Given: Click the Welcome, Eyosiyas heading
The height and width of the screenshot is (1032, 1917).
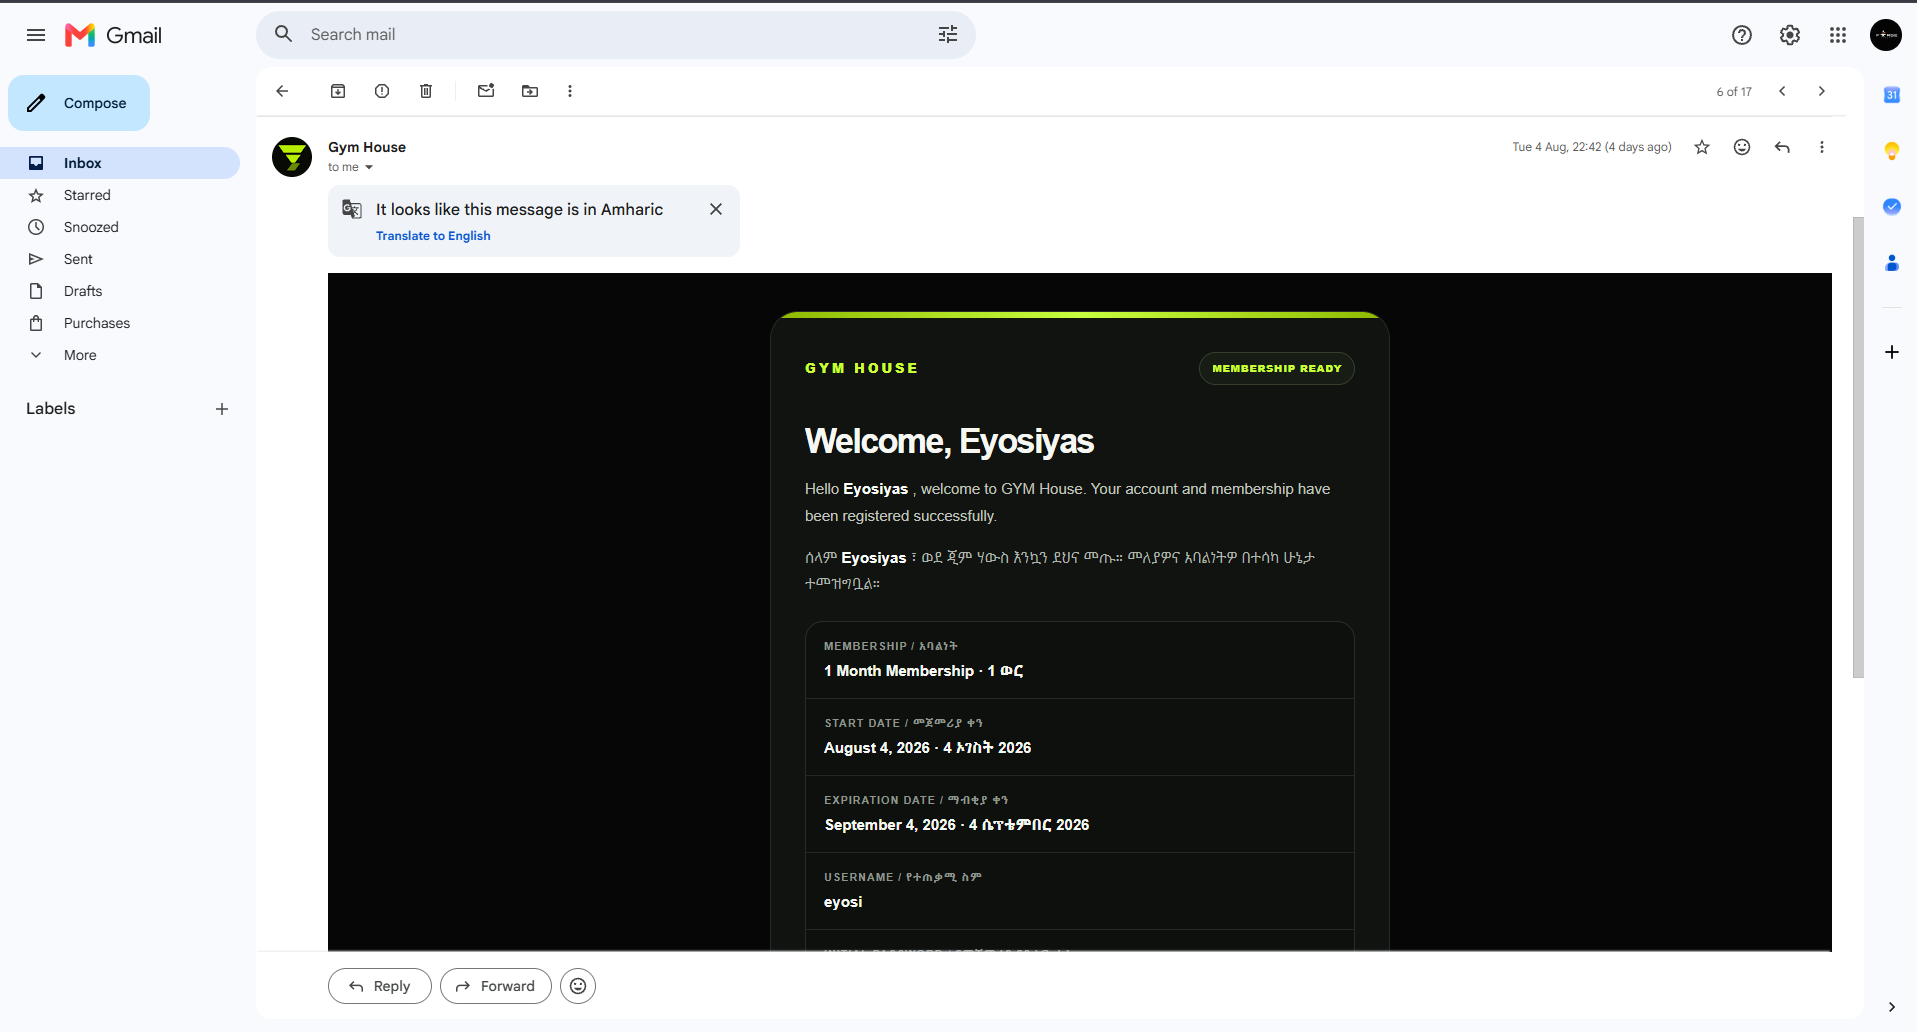Looking at the screenshot, I should click(949, 441).
